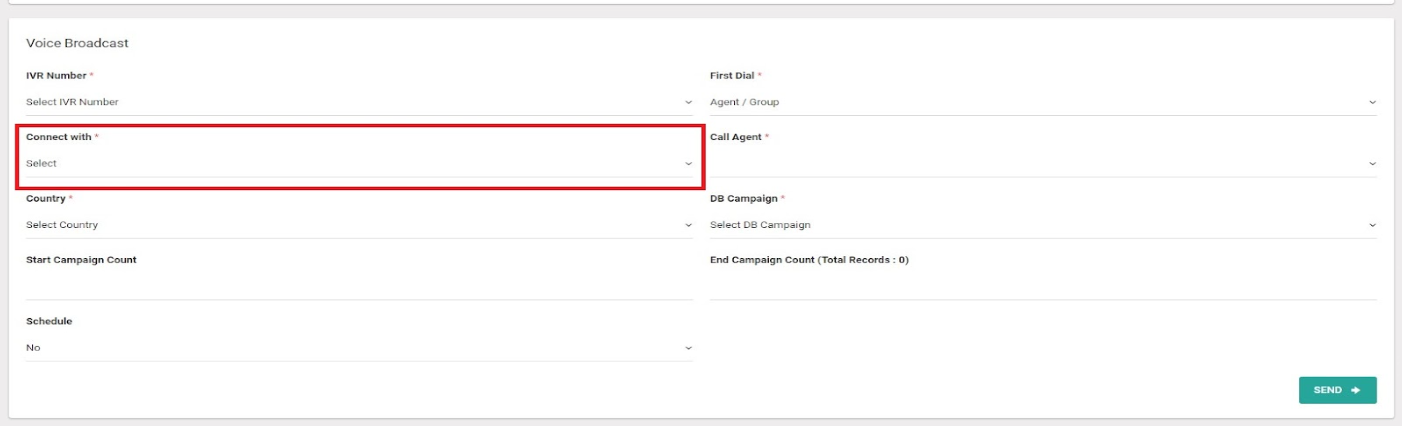Click the Total Records : 0 label
1402x426 pixels.
click(864, 260)
